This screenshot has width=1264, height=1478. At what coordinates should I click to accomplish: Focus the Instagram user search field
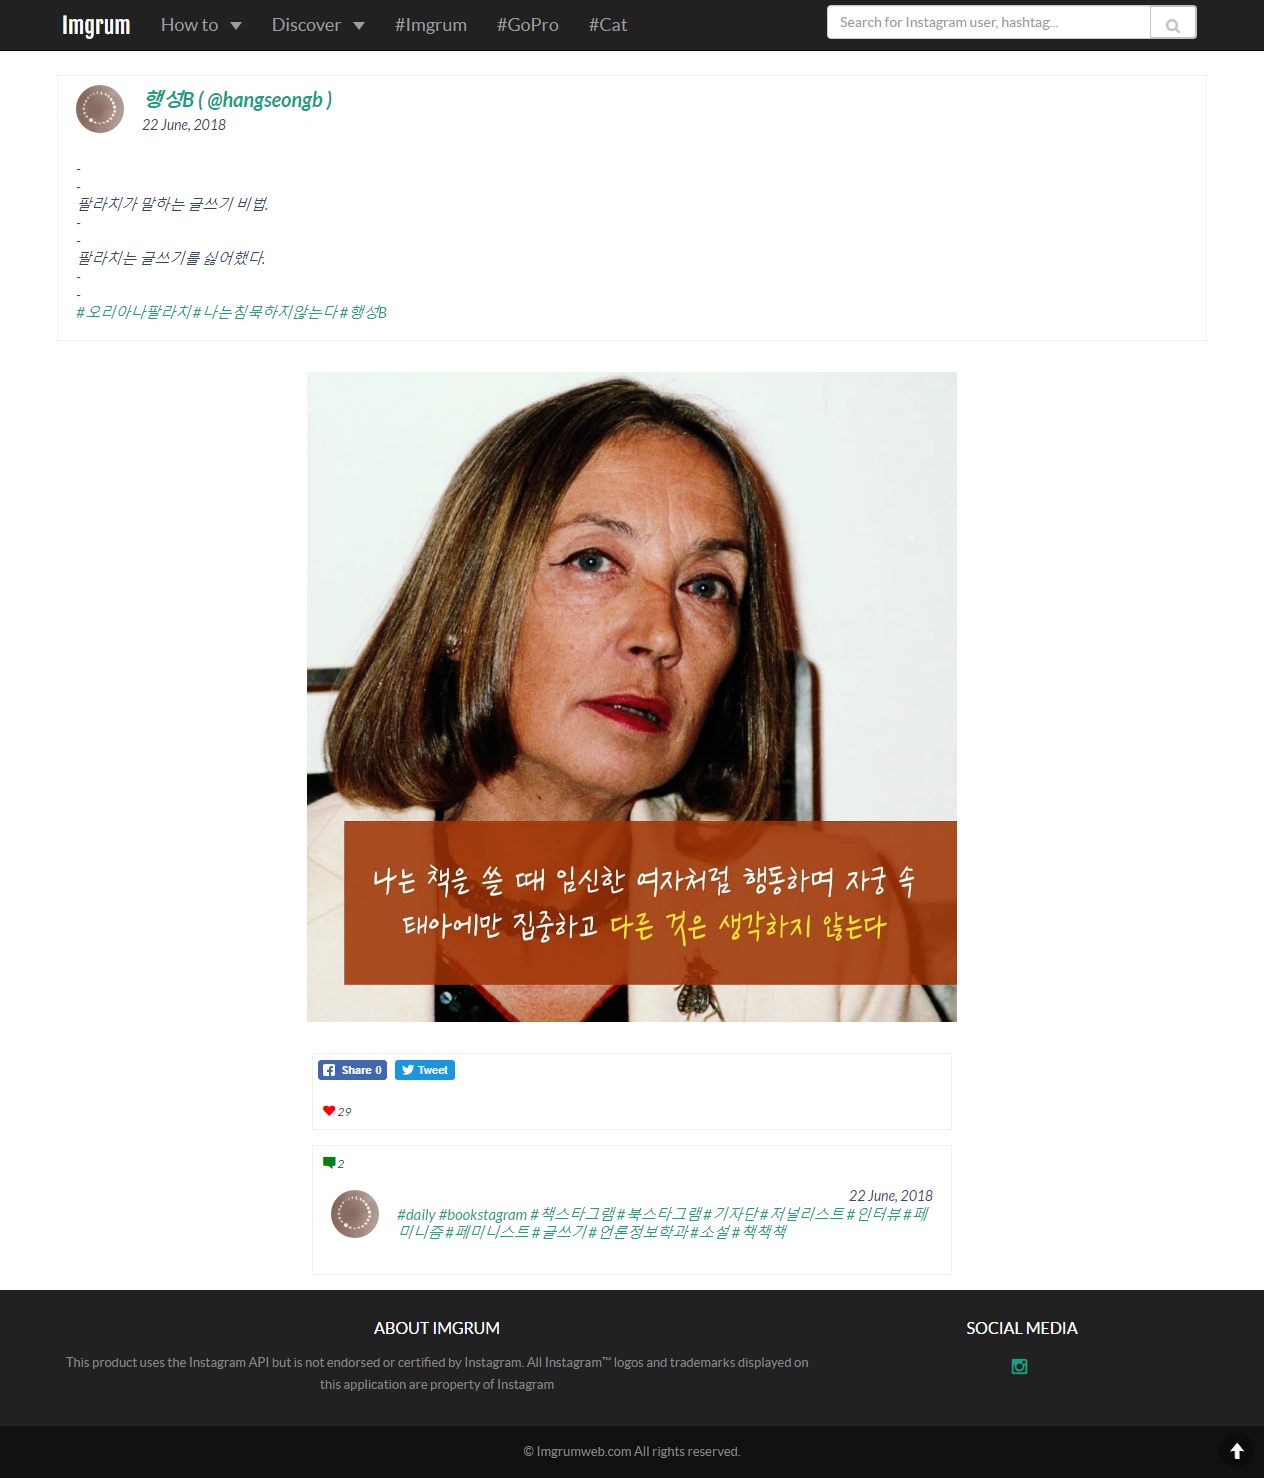click(989, 22)
